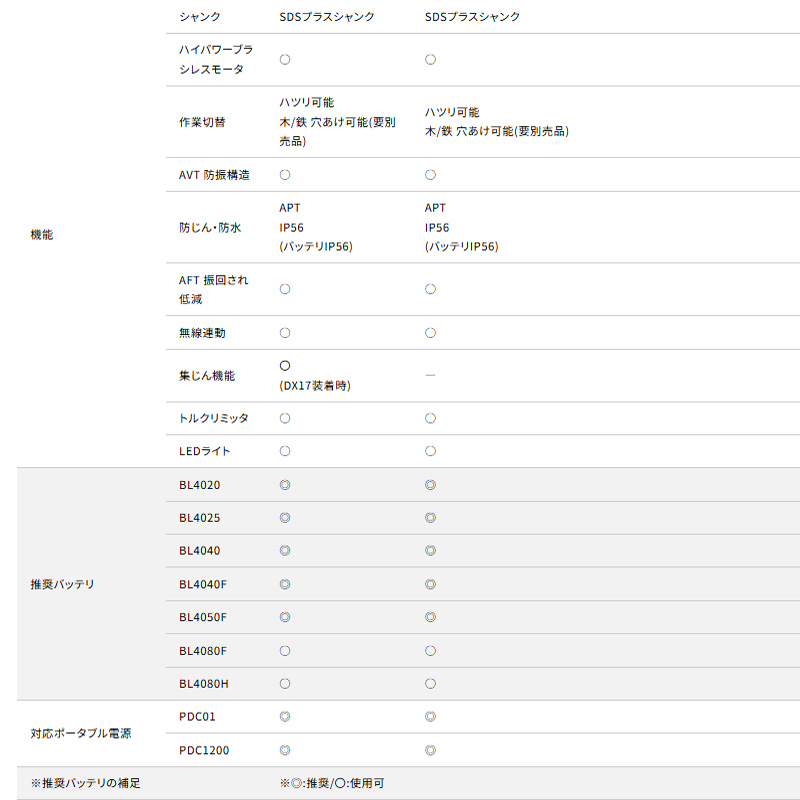Screen dimensions: 800x800
Task: Click the double circle for PDC01, first product column
Action: click(x=285, y=717)
